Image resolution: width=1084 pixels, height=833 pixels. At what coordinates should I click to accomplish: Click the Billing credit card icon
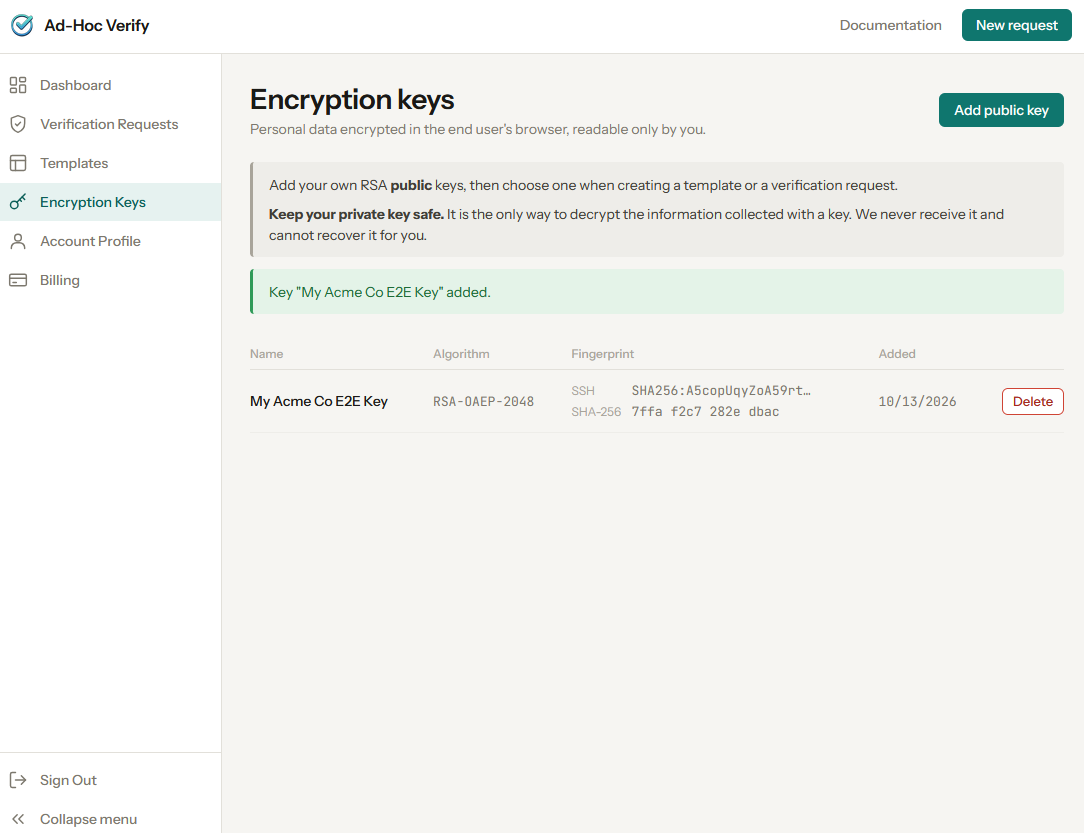click(18, 280)
